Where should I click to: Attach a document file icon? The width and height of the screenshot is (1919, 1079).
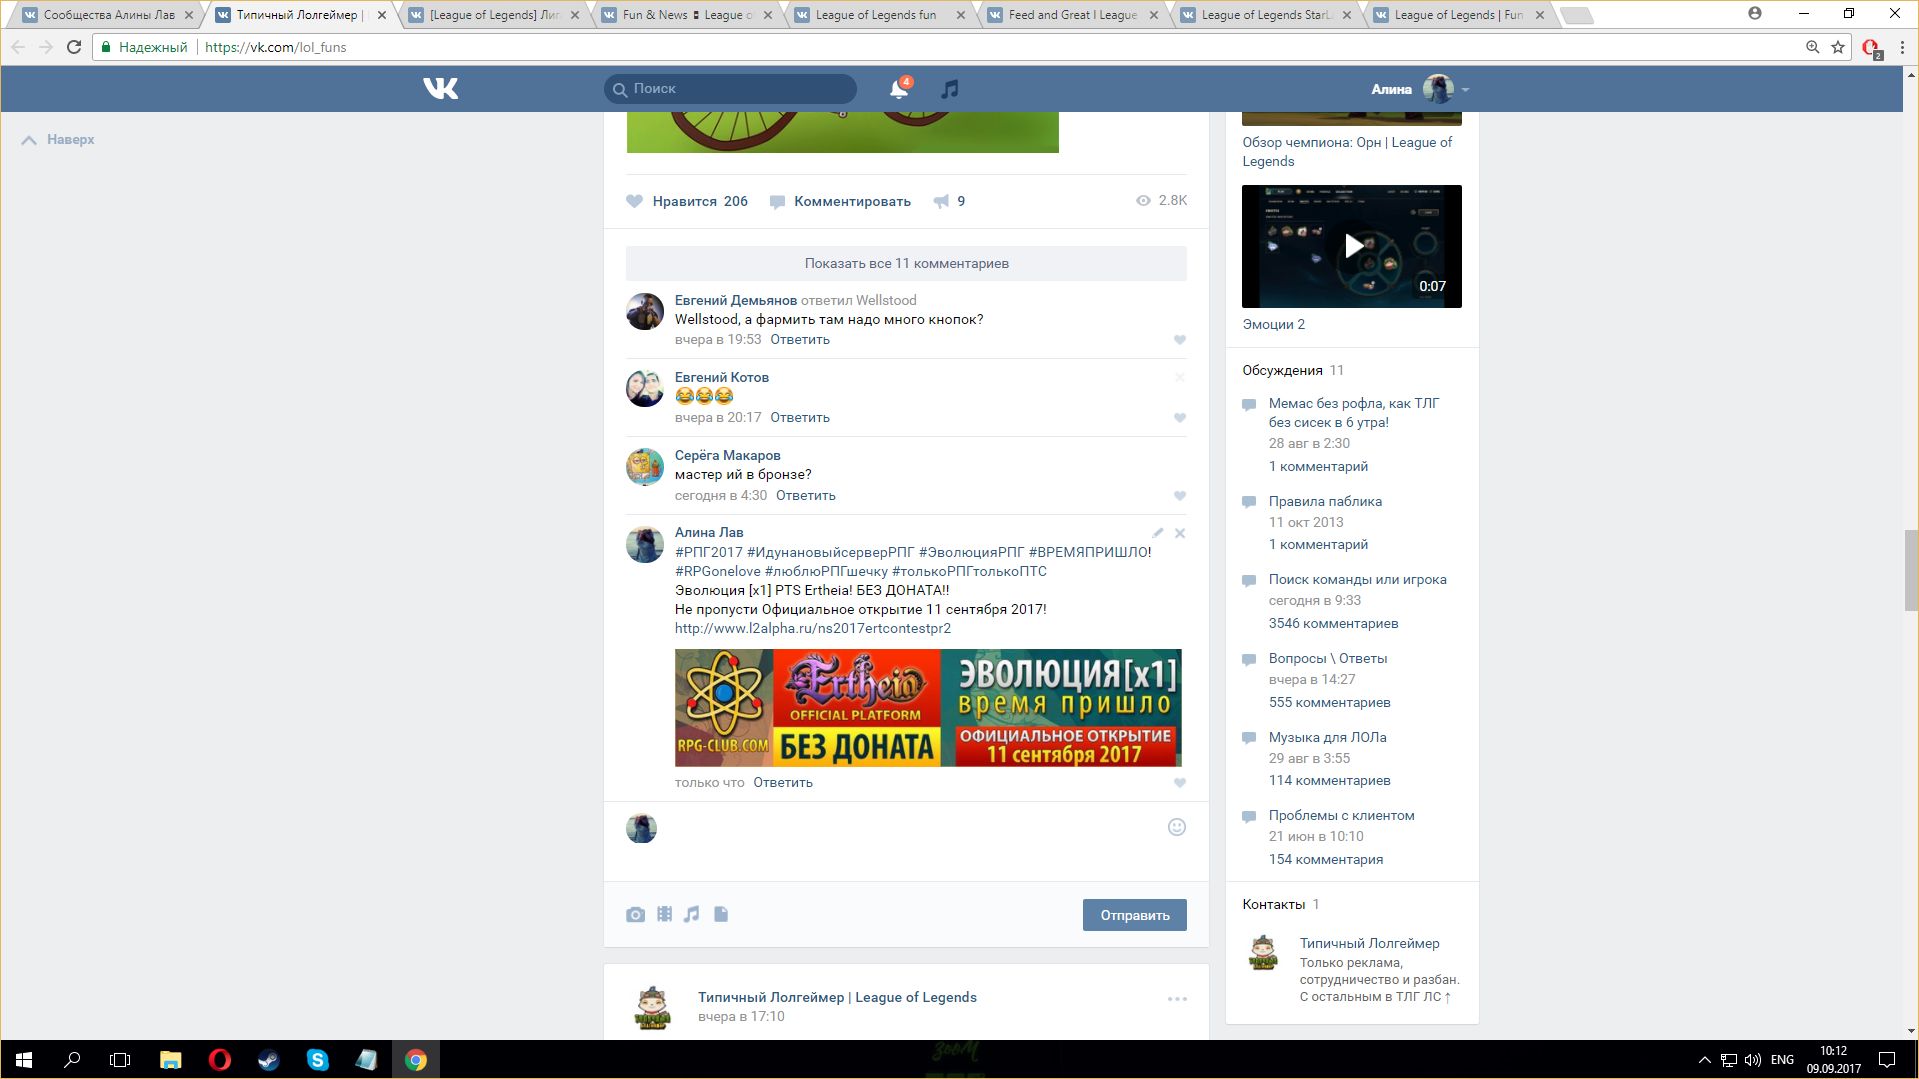click(721, 914)
